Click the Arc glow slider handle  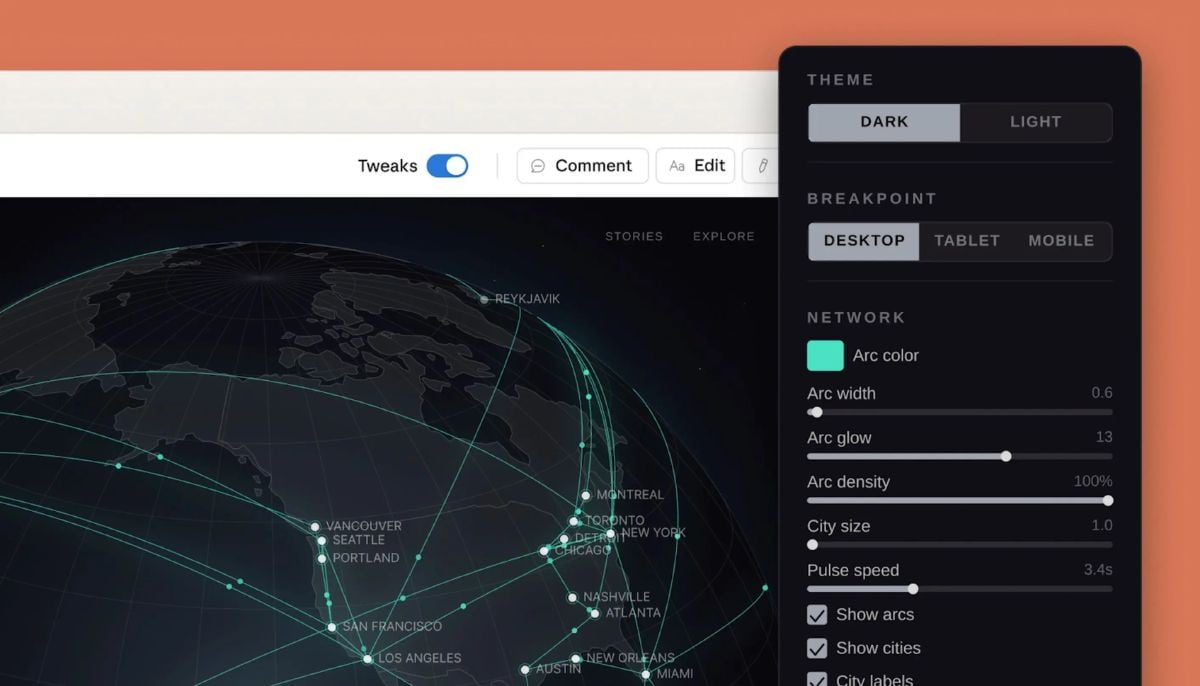coord(1006,456)
